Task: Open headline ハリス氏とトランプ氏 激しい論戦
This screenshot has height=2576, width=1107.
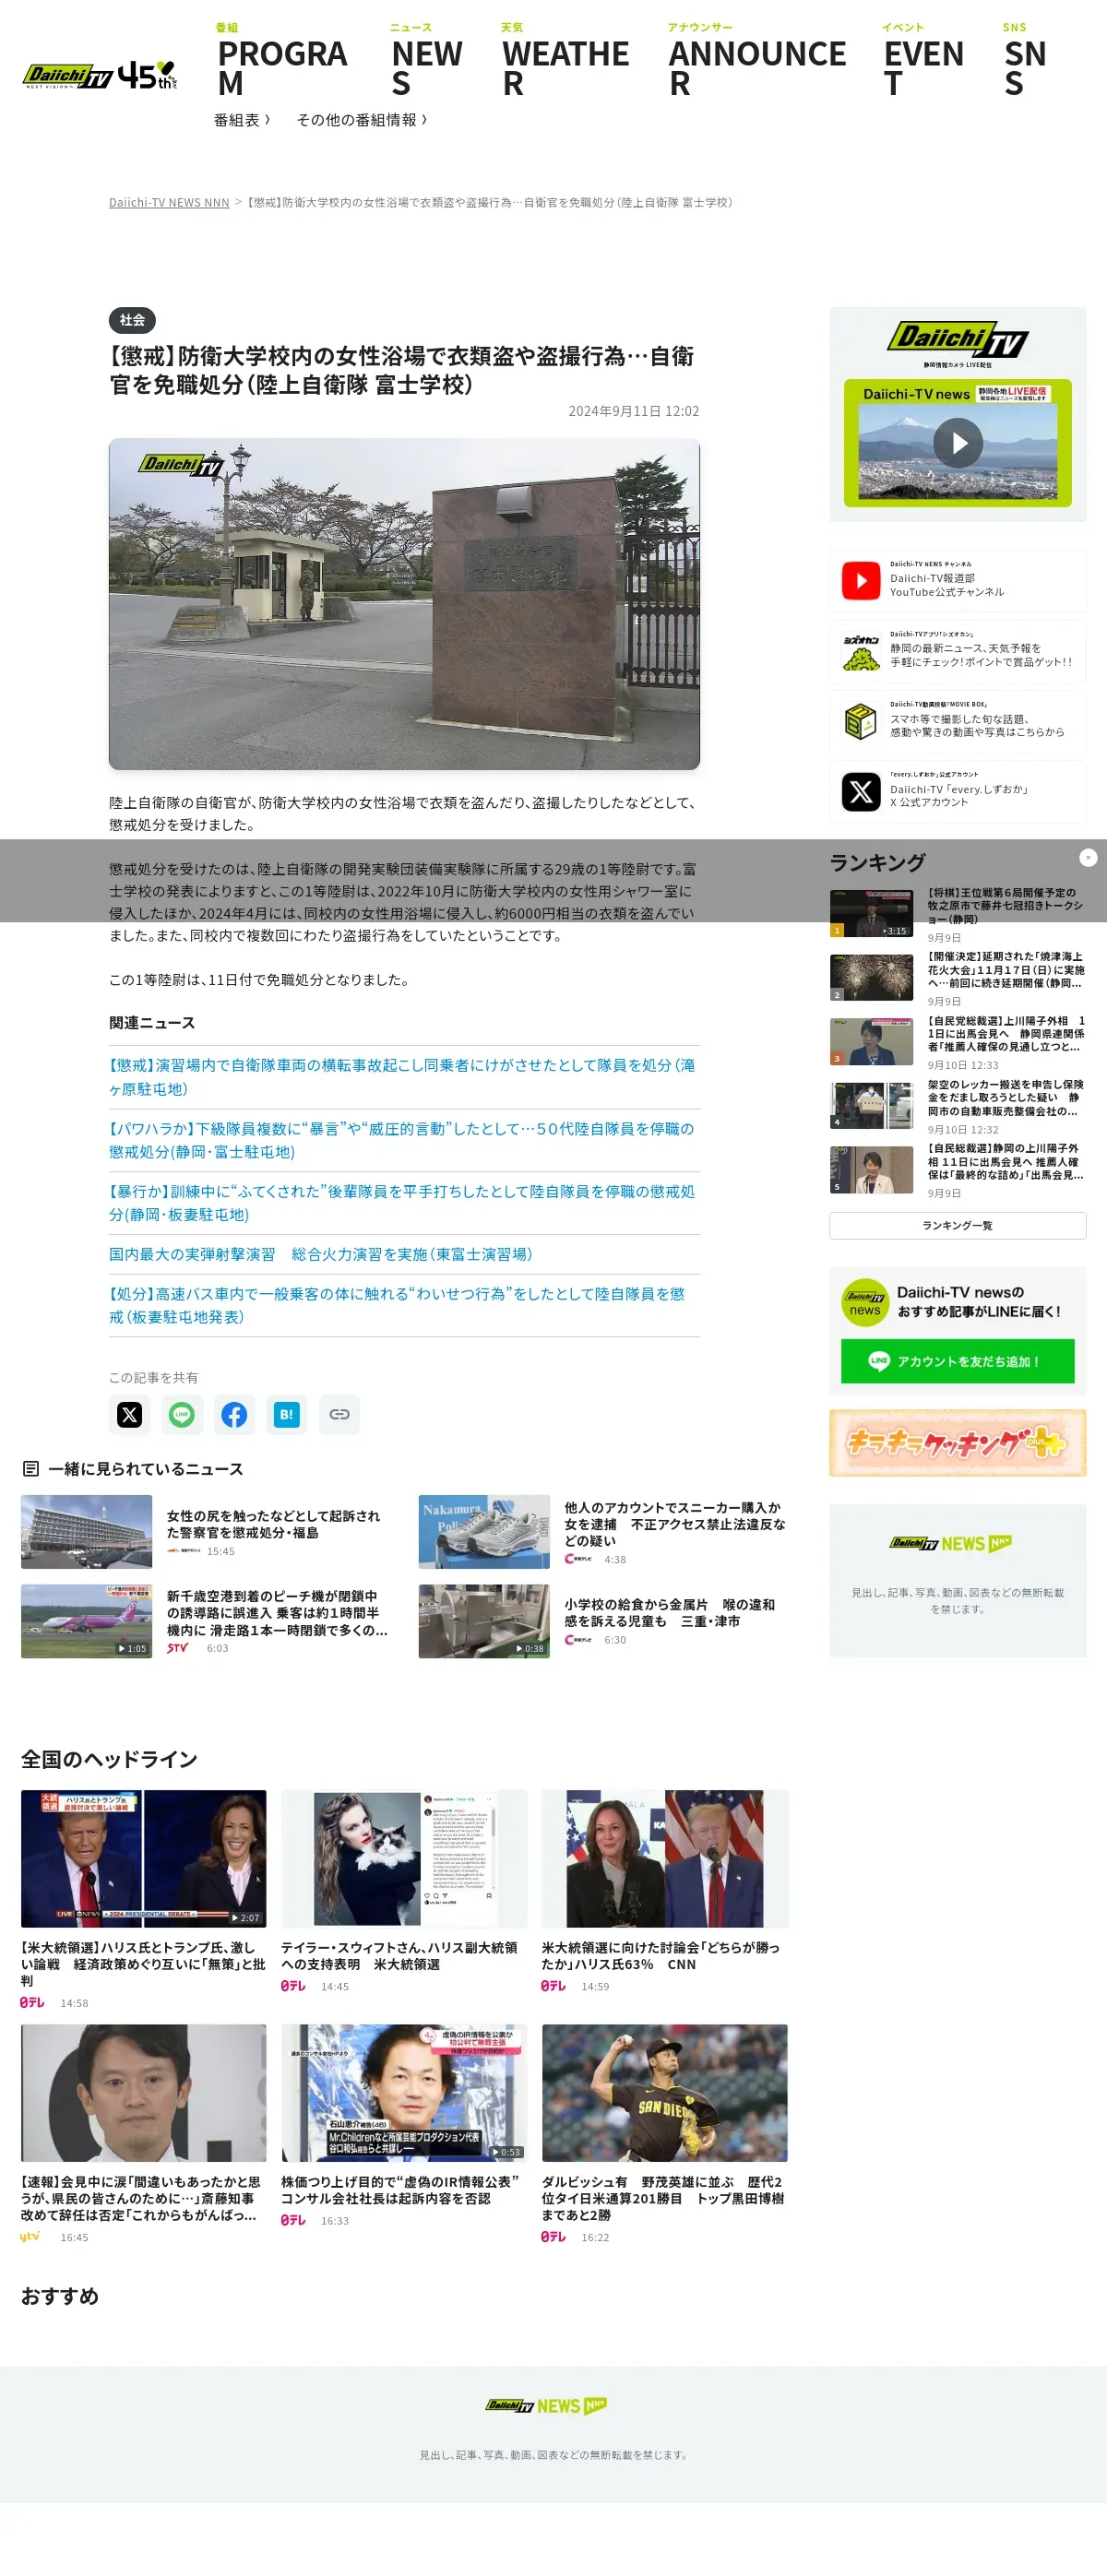Action: (x=143, y=1964)
